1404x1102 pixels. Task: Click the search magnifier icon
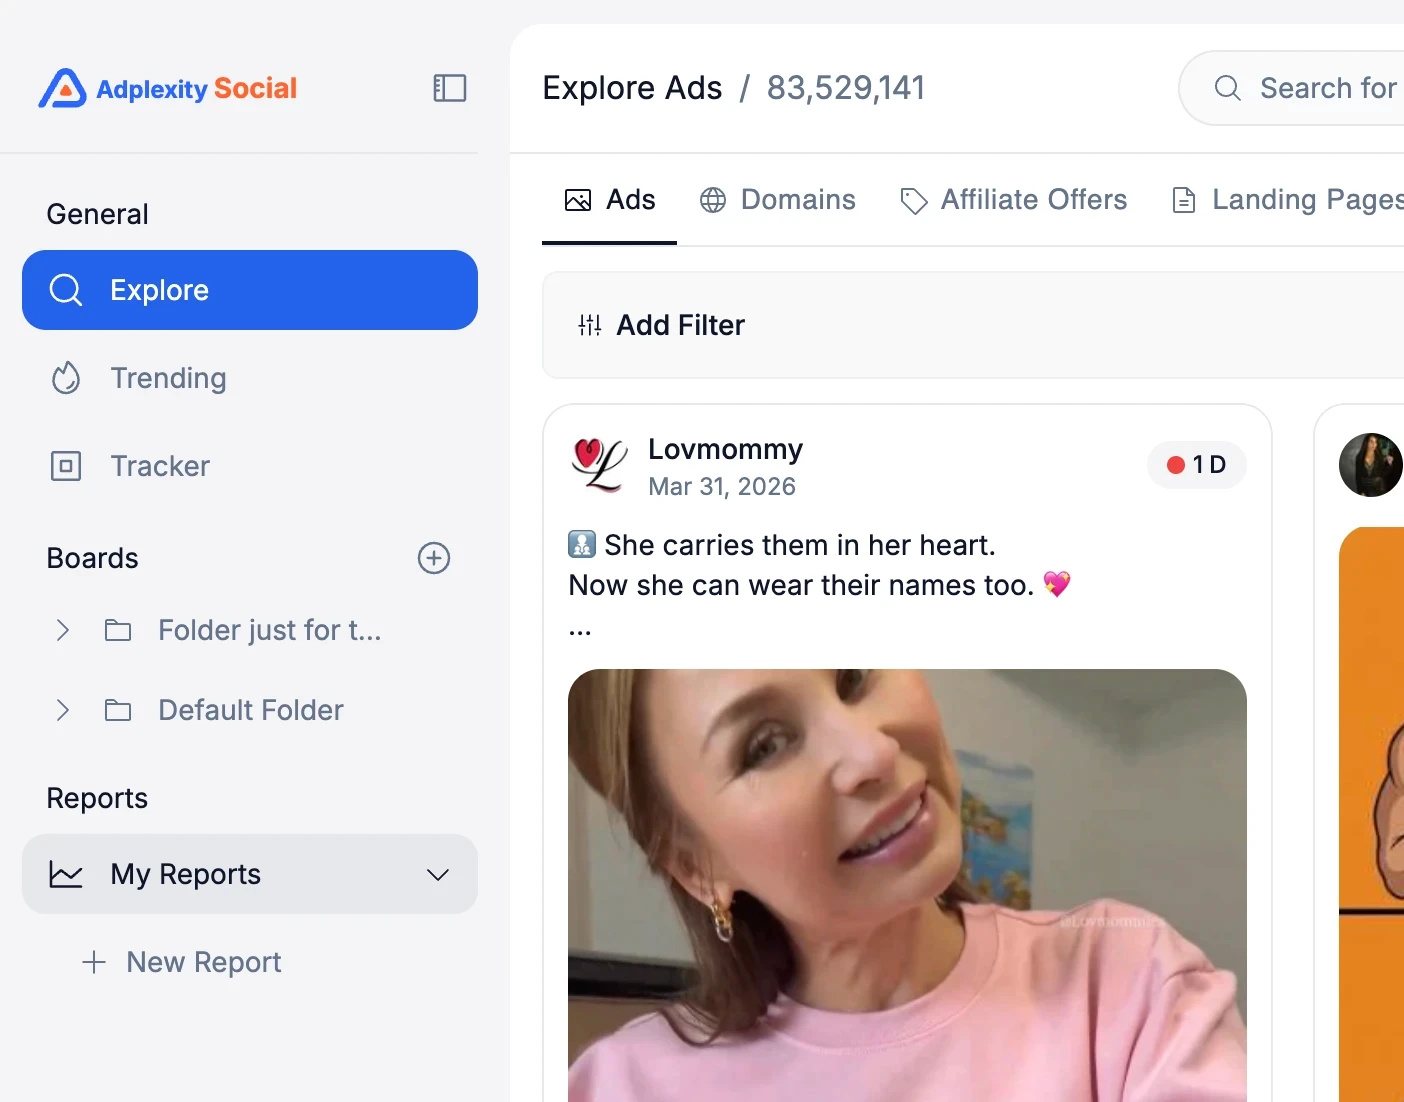coord(1228,88)
